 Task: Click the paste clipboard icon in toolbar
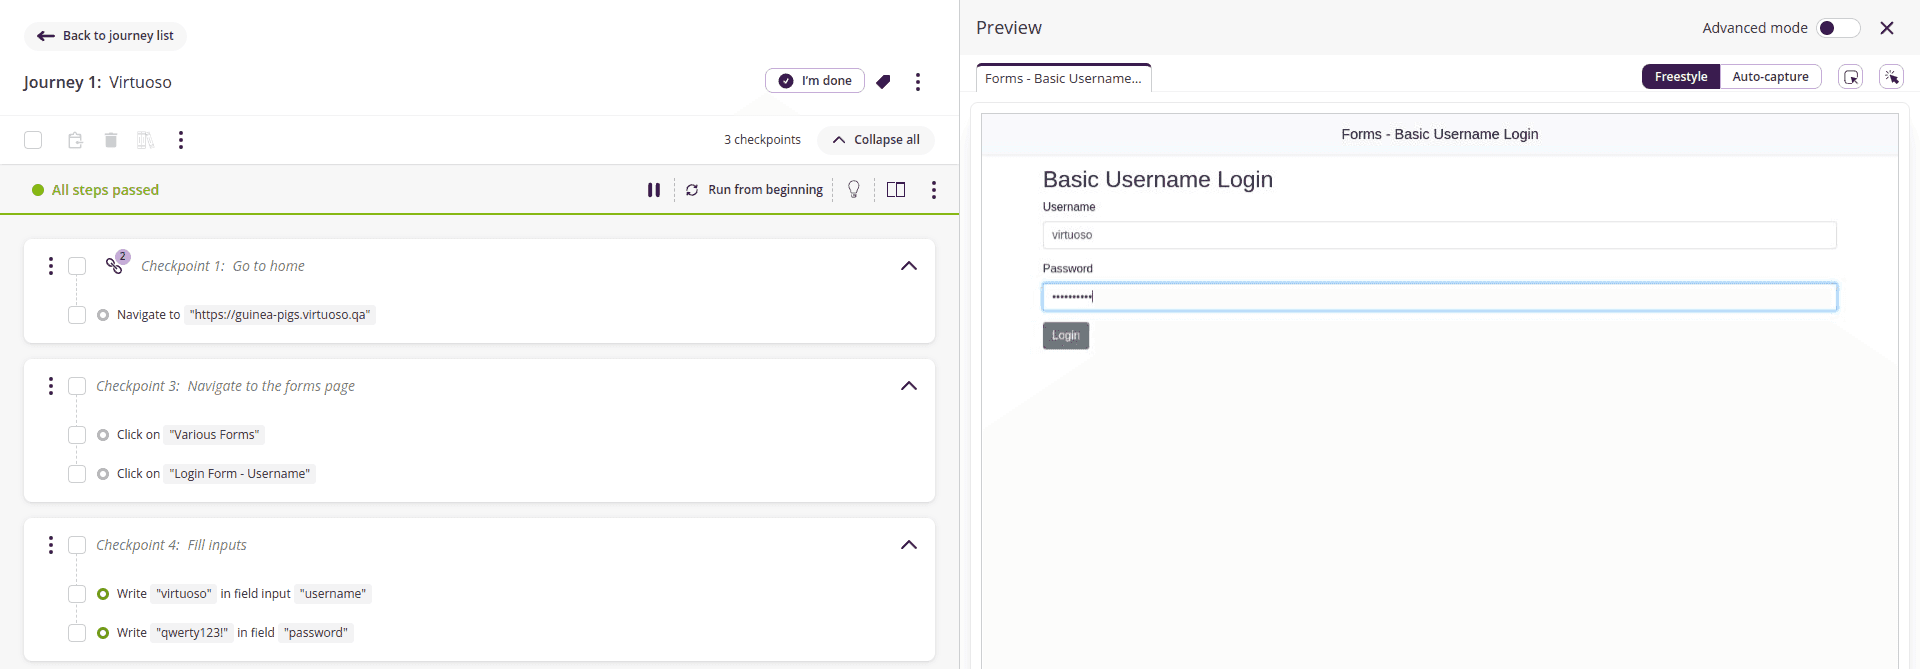tap(75, 140)
